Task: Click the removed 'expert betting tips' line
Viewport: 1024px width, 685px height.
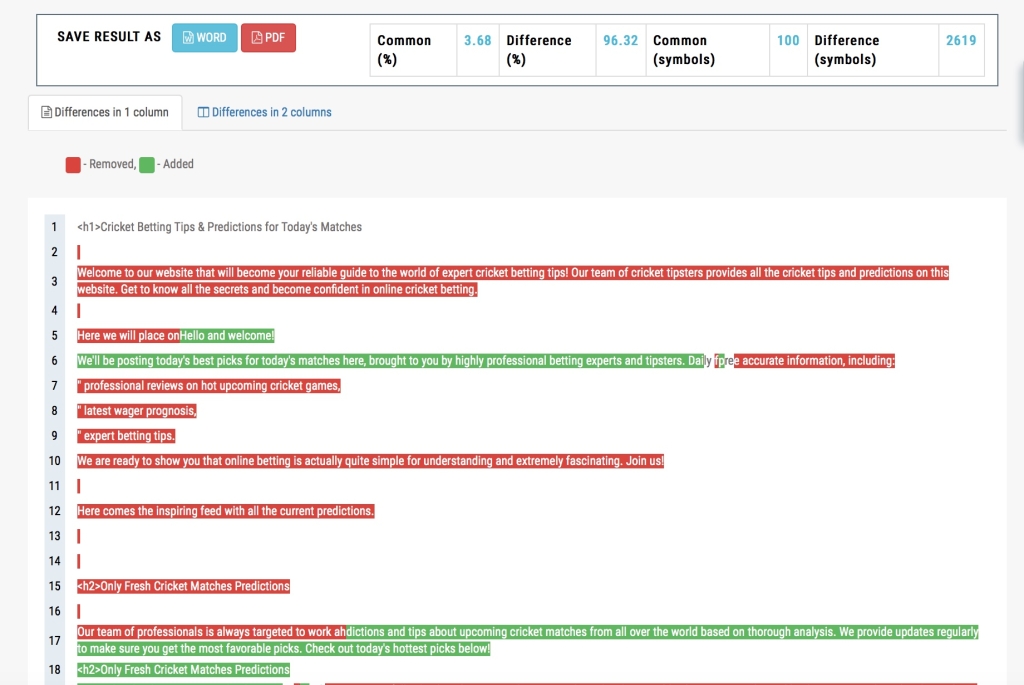Action: (127, 436)
